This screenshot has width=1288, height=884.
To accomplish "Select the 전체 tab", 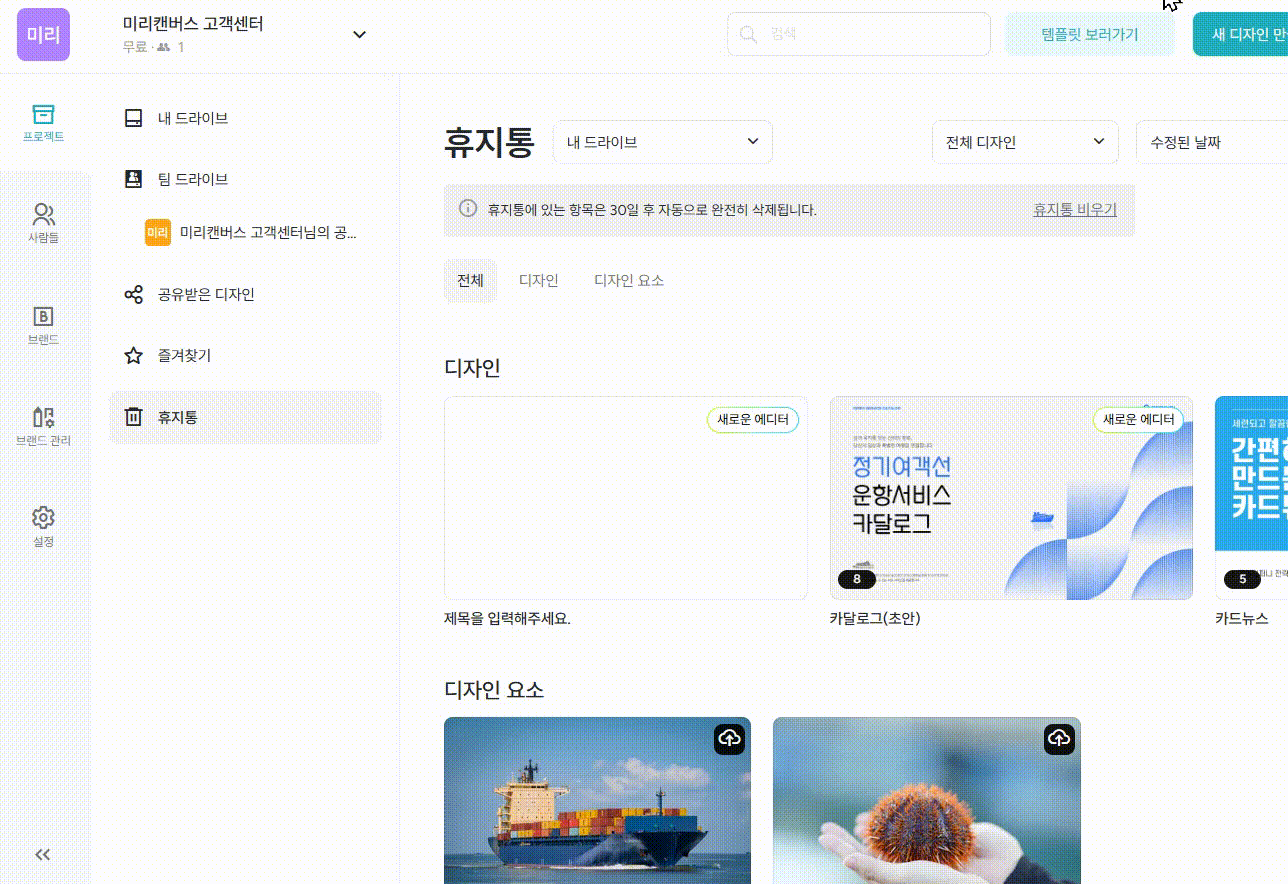I will point(470,281).
